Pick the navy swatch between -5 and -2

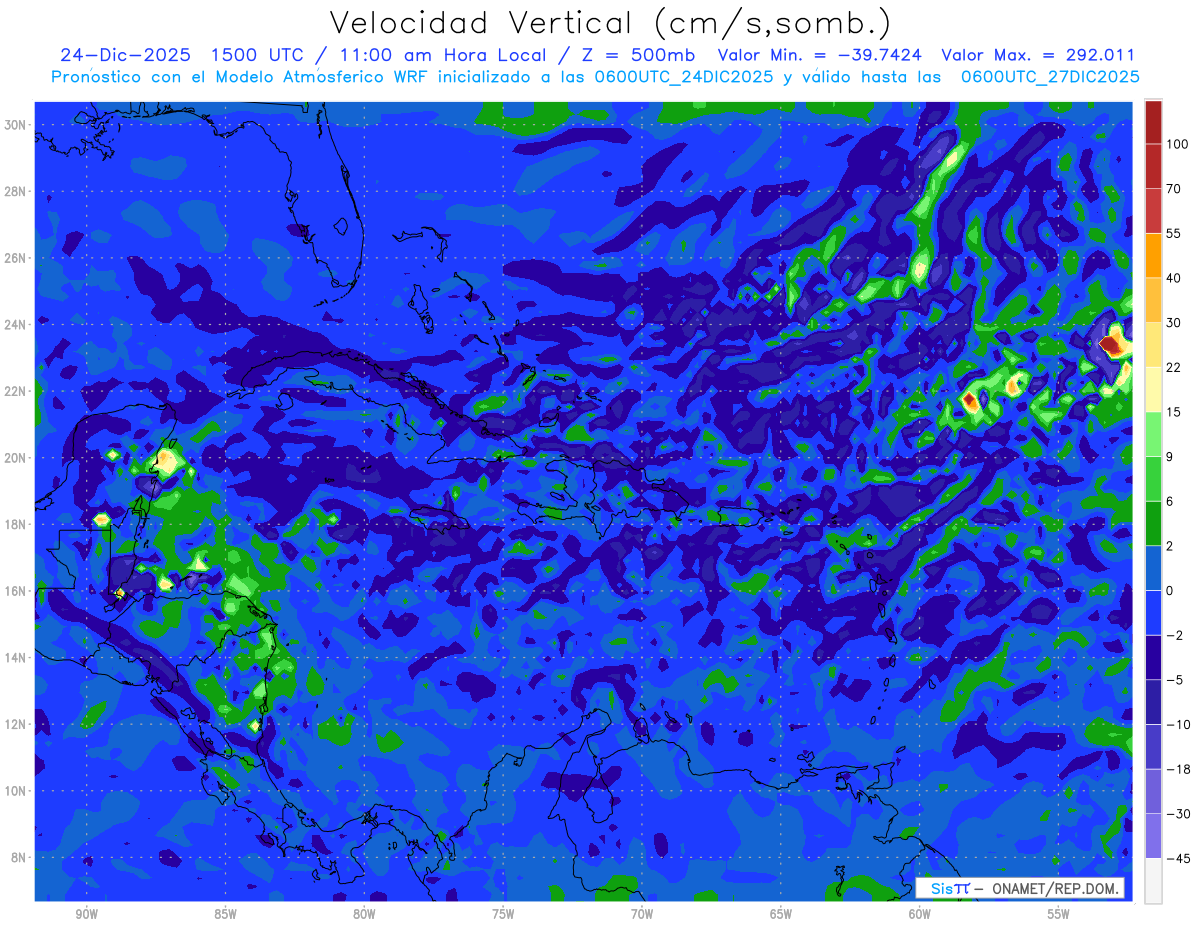tap(1153, 657)
